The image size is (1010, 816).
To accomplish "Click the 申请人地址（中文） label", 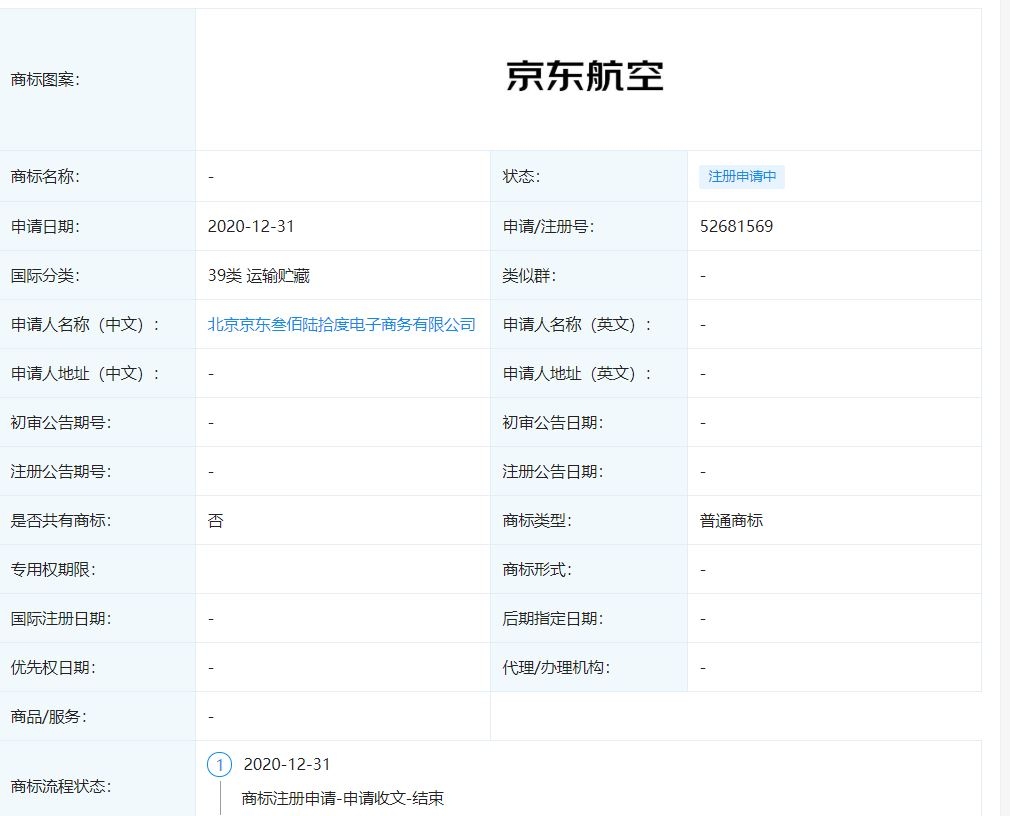I will click(x=85, y=374).
